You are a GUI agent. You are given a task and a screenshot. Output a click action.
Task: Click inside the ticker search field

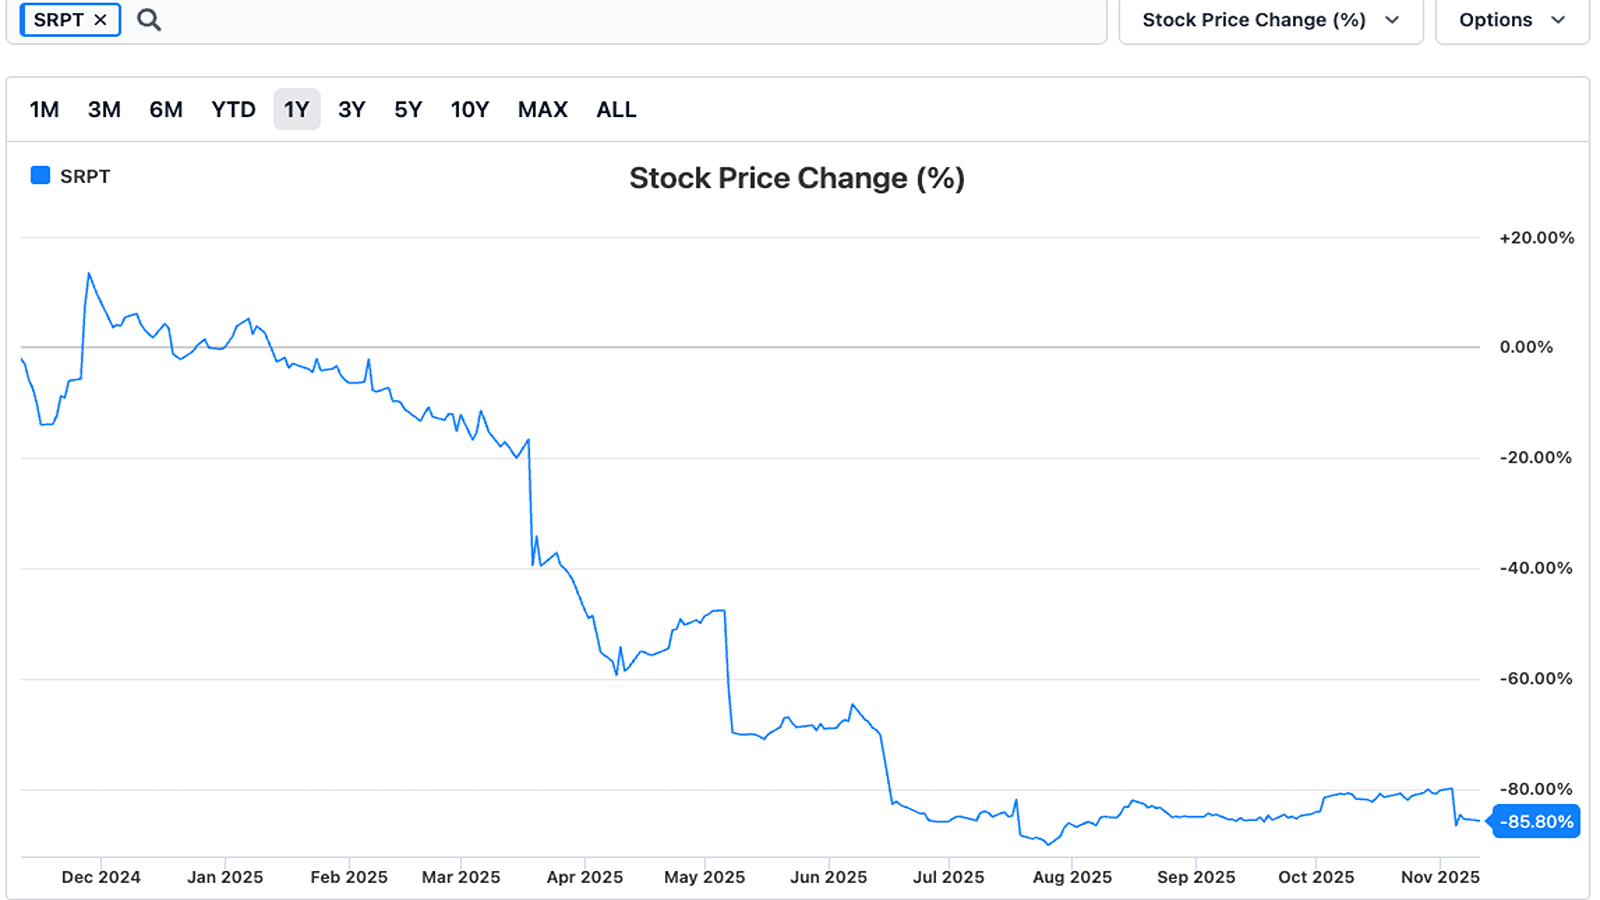click(600, 19)
